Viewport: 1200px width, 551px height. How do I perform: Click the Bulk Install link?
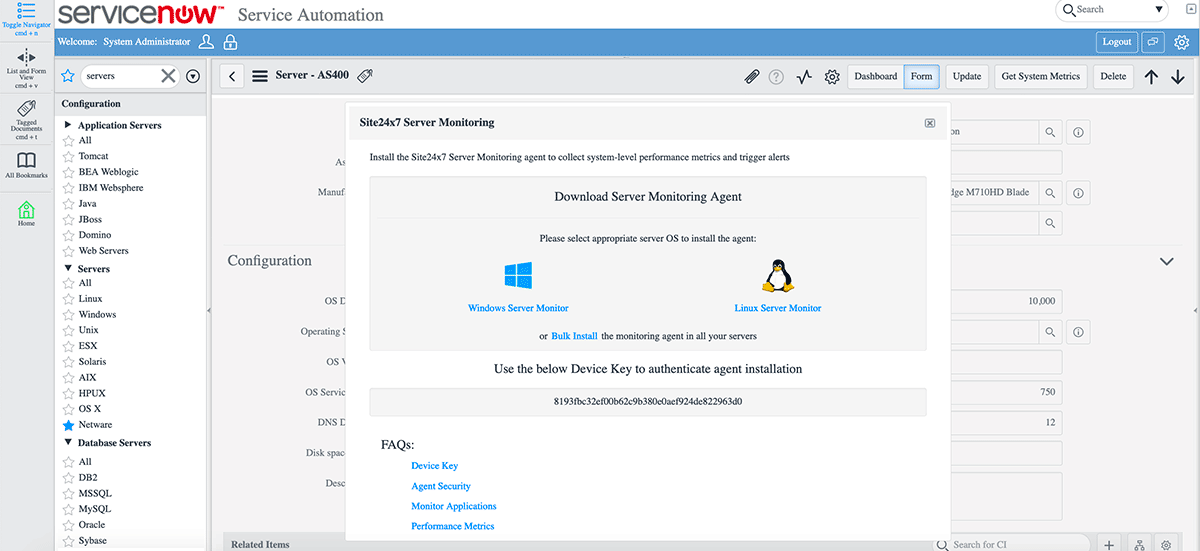574,336
